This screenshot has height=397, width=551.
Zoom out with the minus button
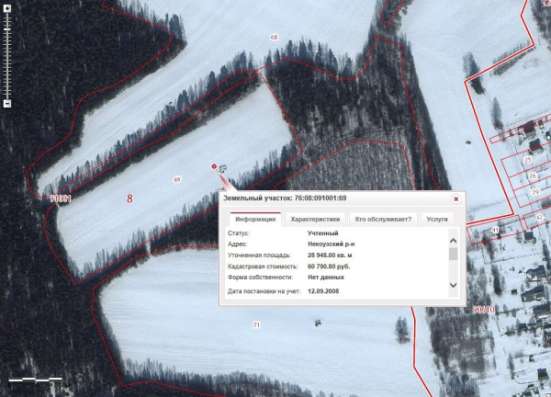pyautogui.click(x=7, y=104)
